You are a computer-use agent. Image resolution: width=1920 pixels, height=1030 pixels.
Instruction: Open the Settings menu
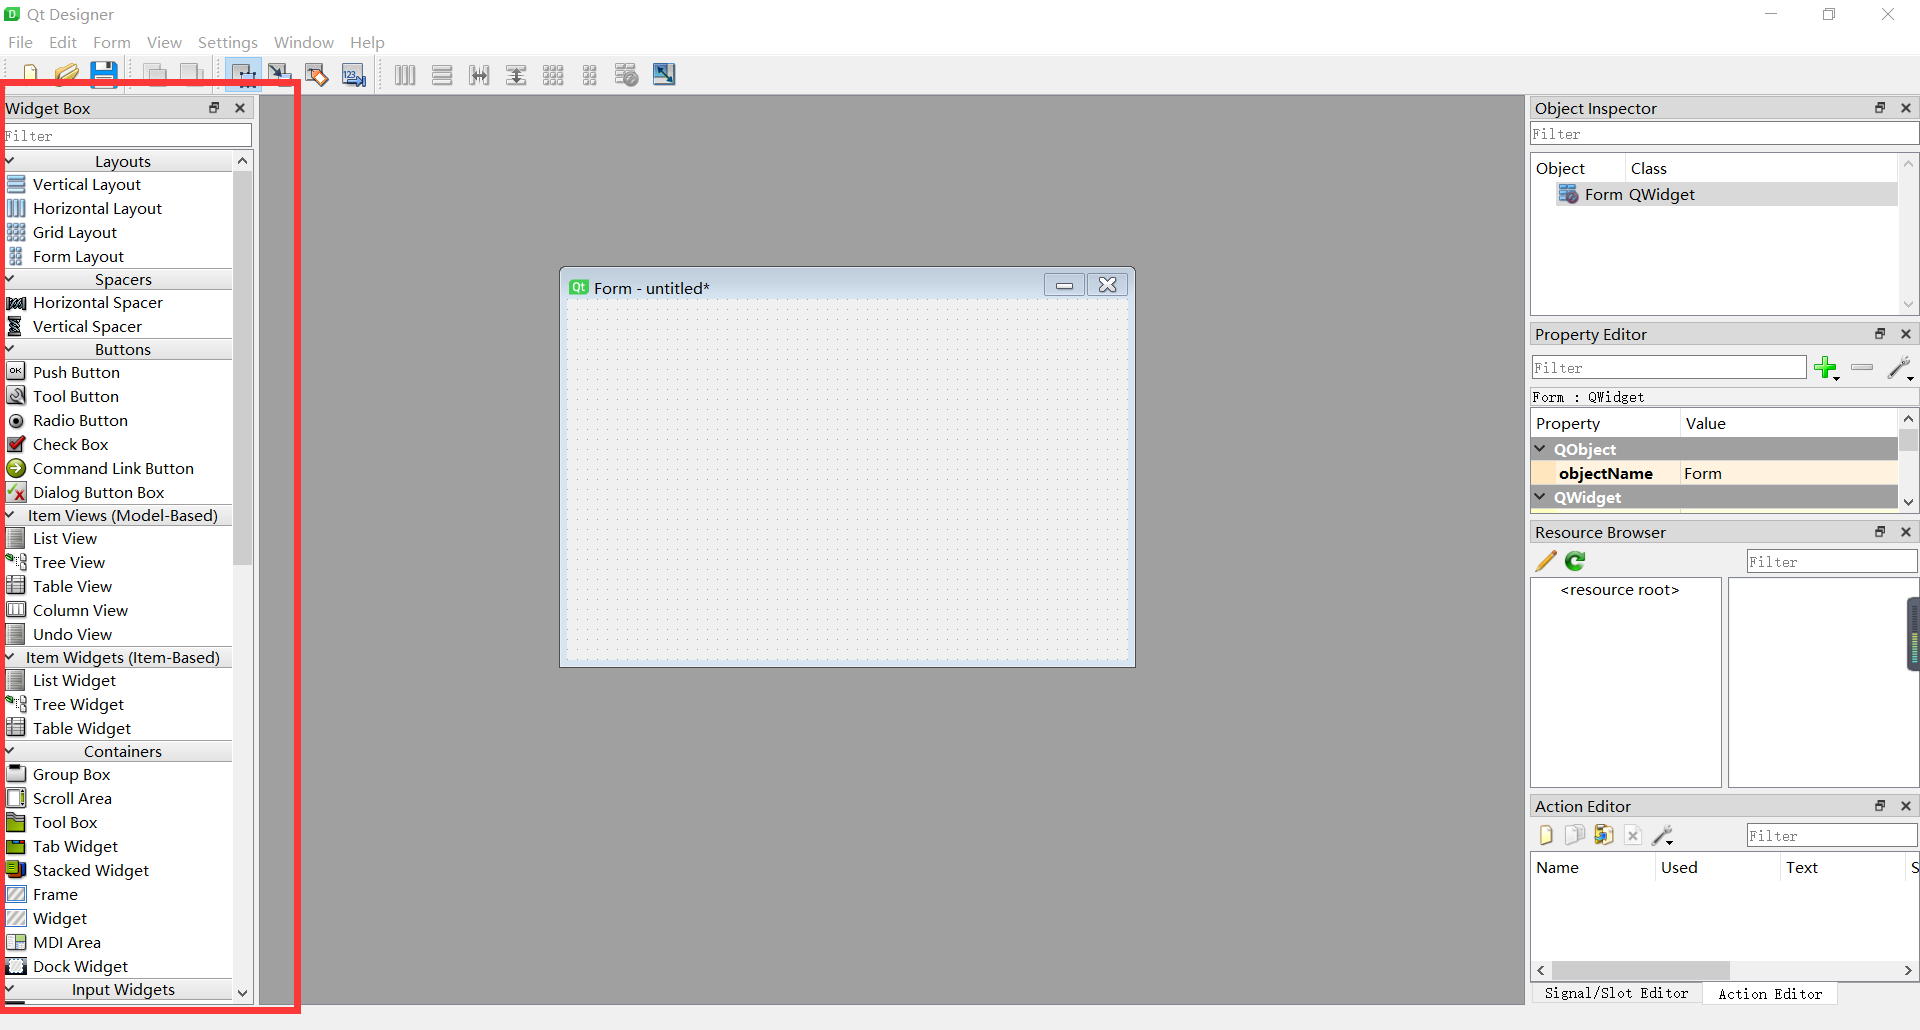[x=228, y=42]
